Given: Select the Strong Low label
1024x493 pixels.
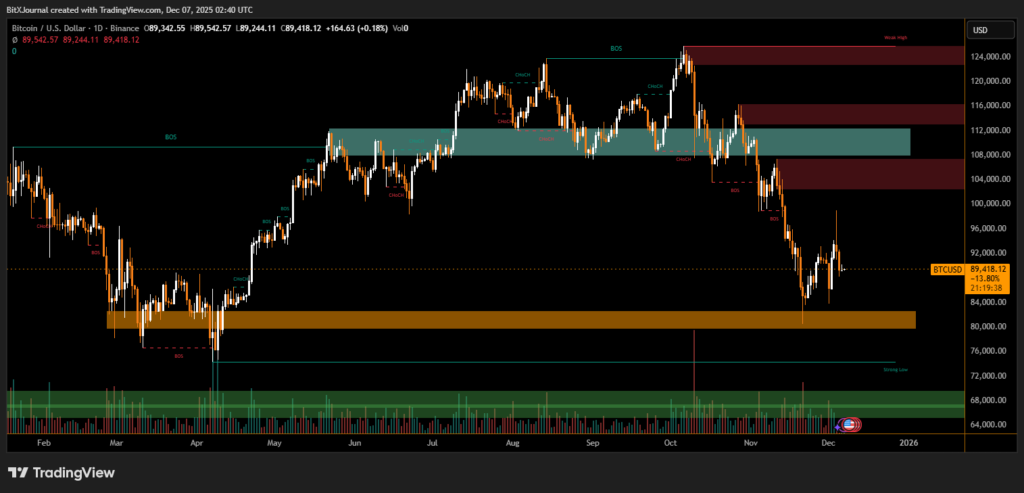Looking at the screenshot, I should point(895,369).
